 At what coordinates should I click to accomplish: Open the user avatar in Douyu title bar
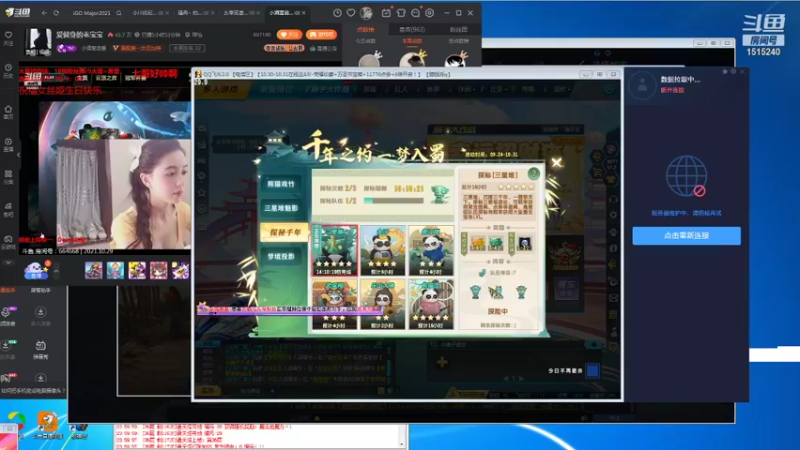(x=366, y=13)
